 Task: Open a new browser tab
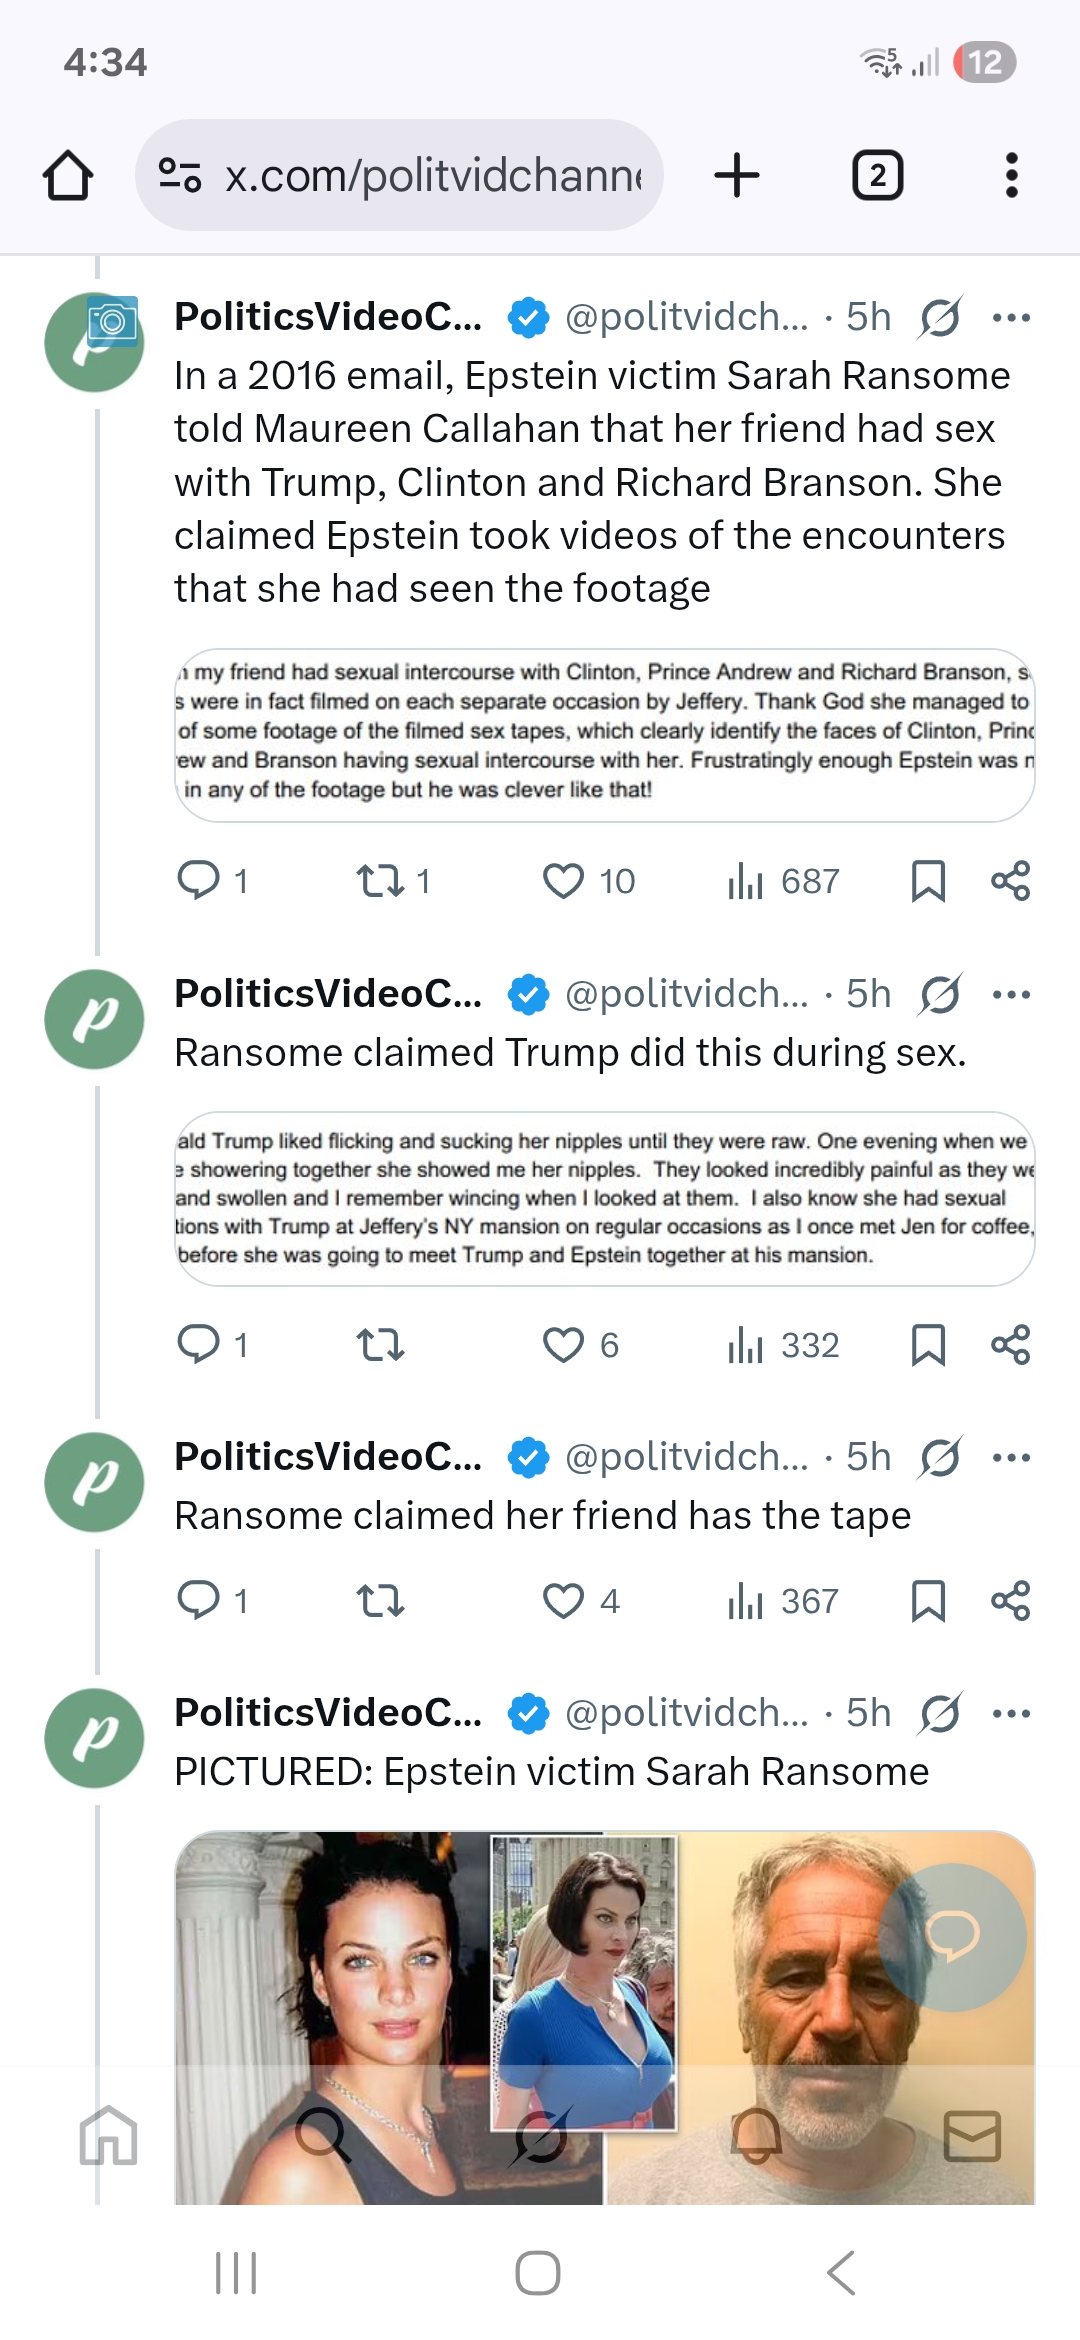737,176
